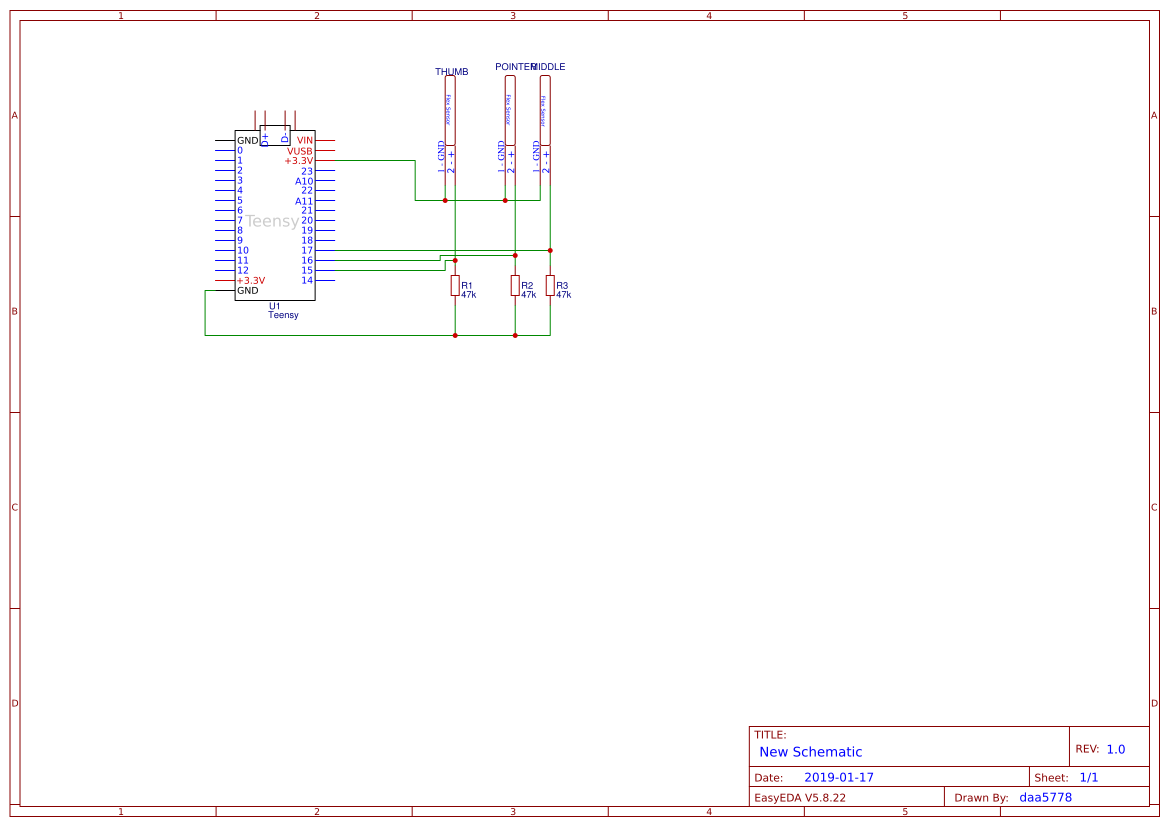Click the Date field showing 2019-01-17
The image size is (1171, 827).
(x=839, y=776)
